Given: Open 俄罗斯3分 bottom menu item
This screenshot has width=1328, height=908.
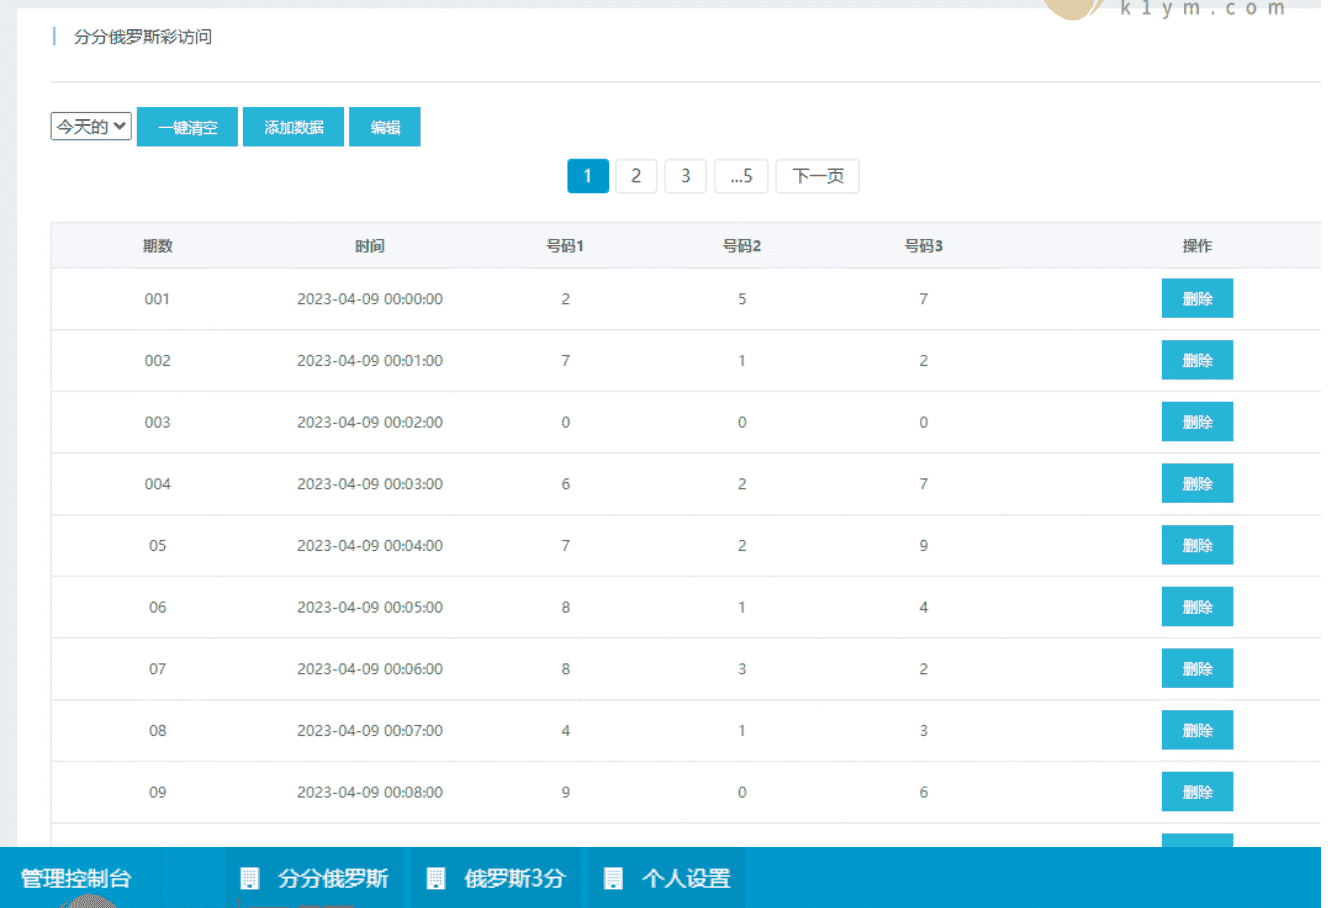Looking at the screenshot, I should (496, 878).
